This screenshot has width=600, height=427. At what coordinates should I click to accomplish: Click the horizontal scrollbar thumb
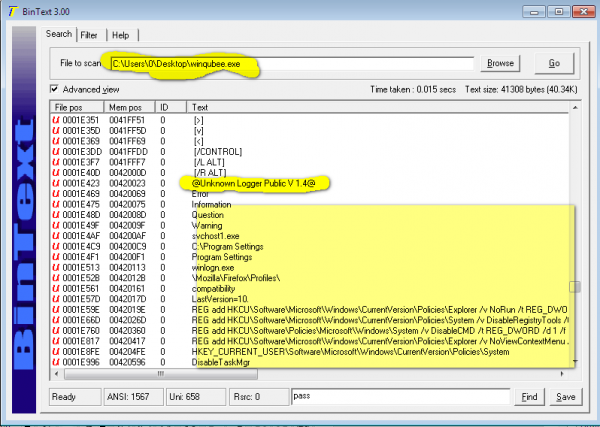click(x=161, y=374)
